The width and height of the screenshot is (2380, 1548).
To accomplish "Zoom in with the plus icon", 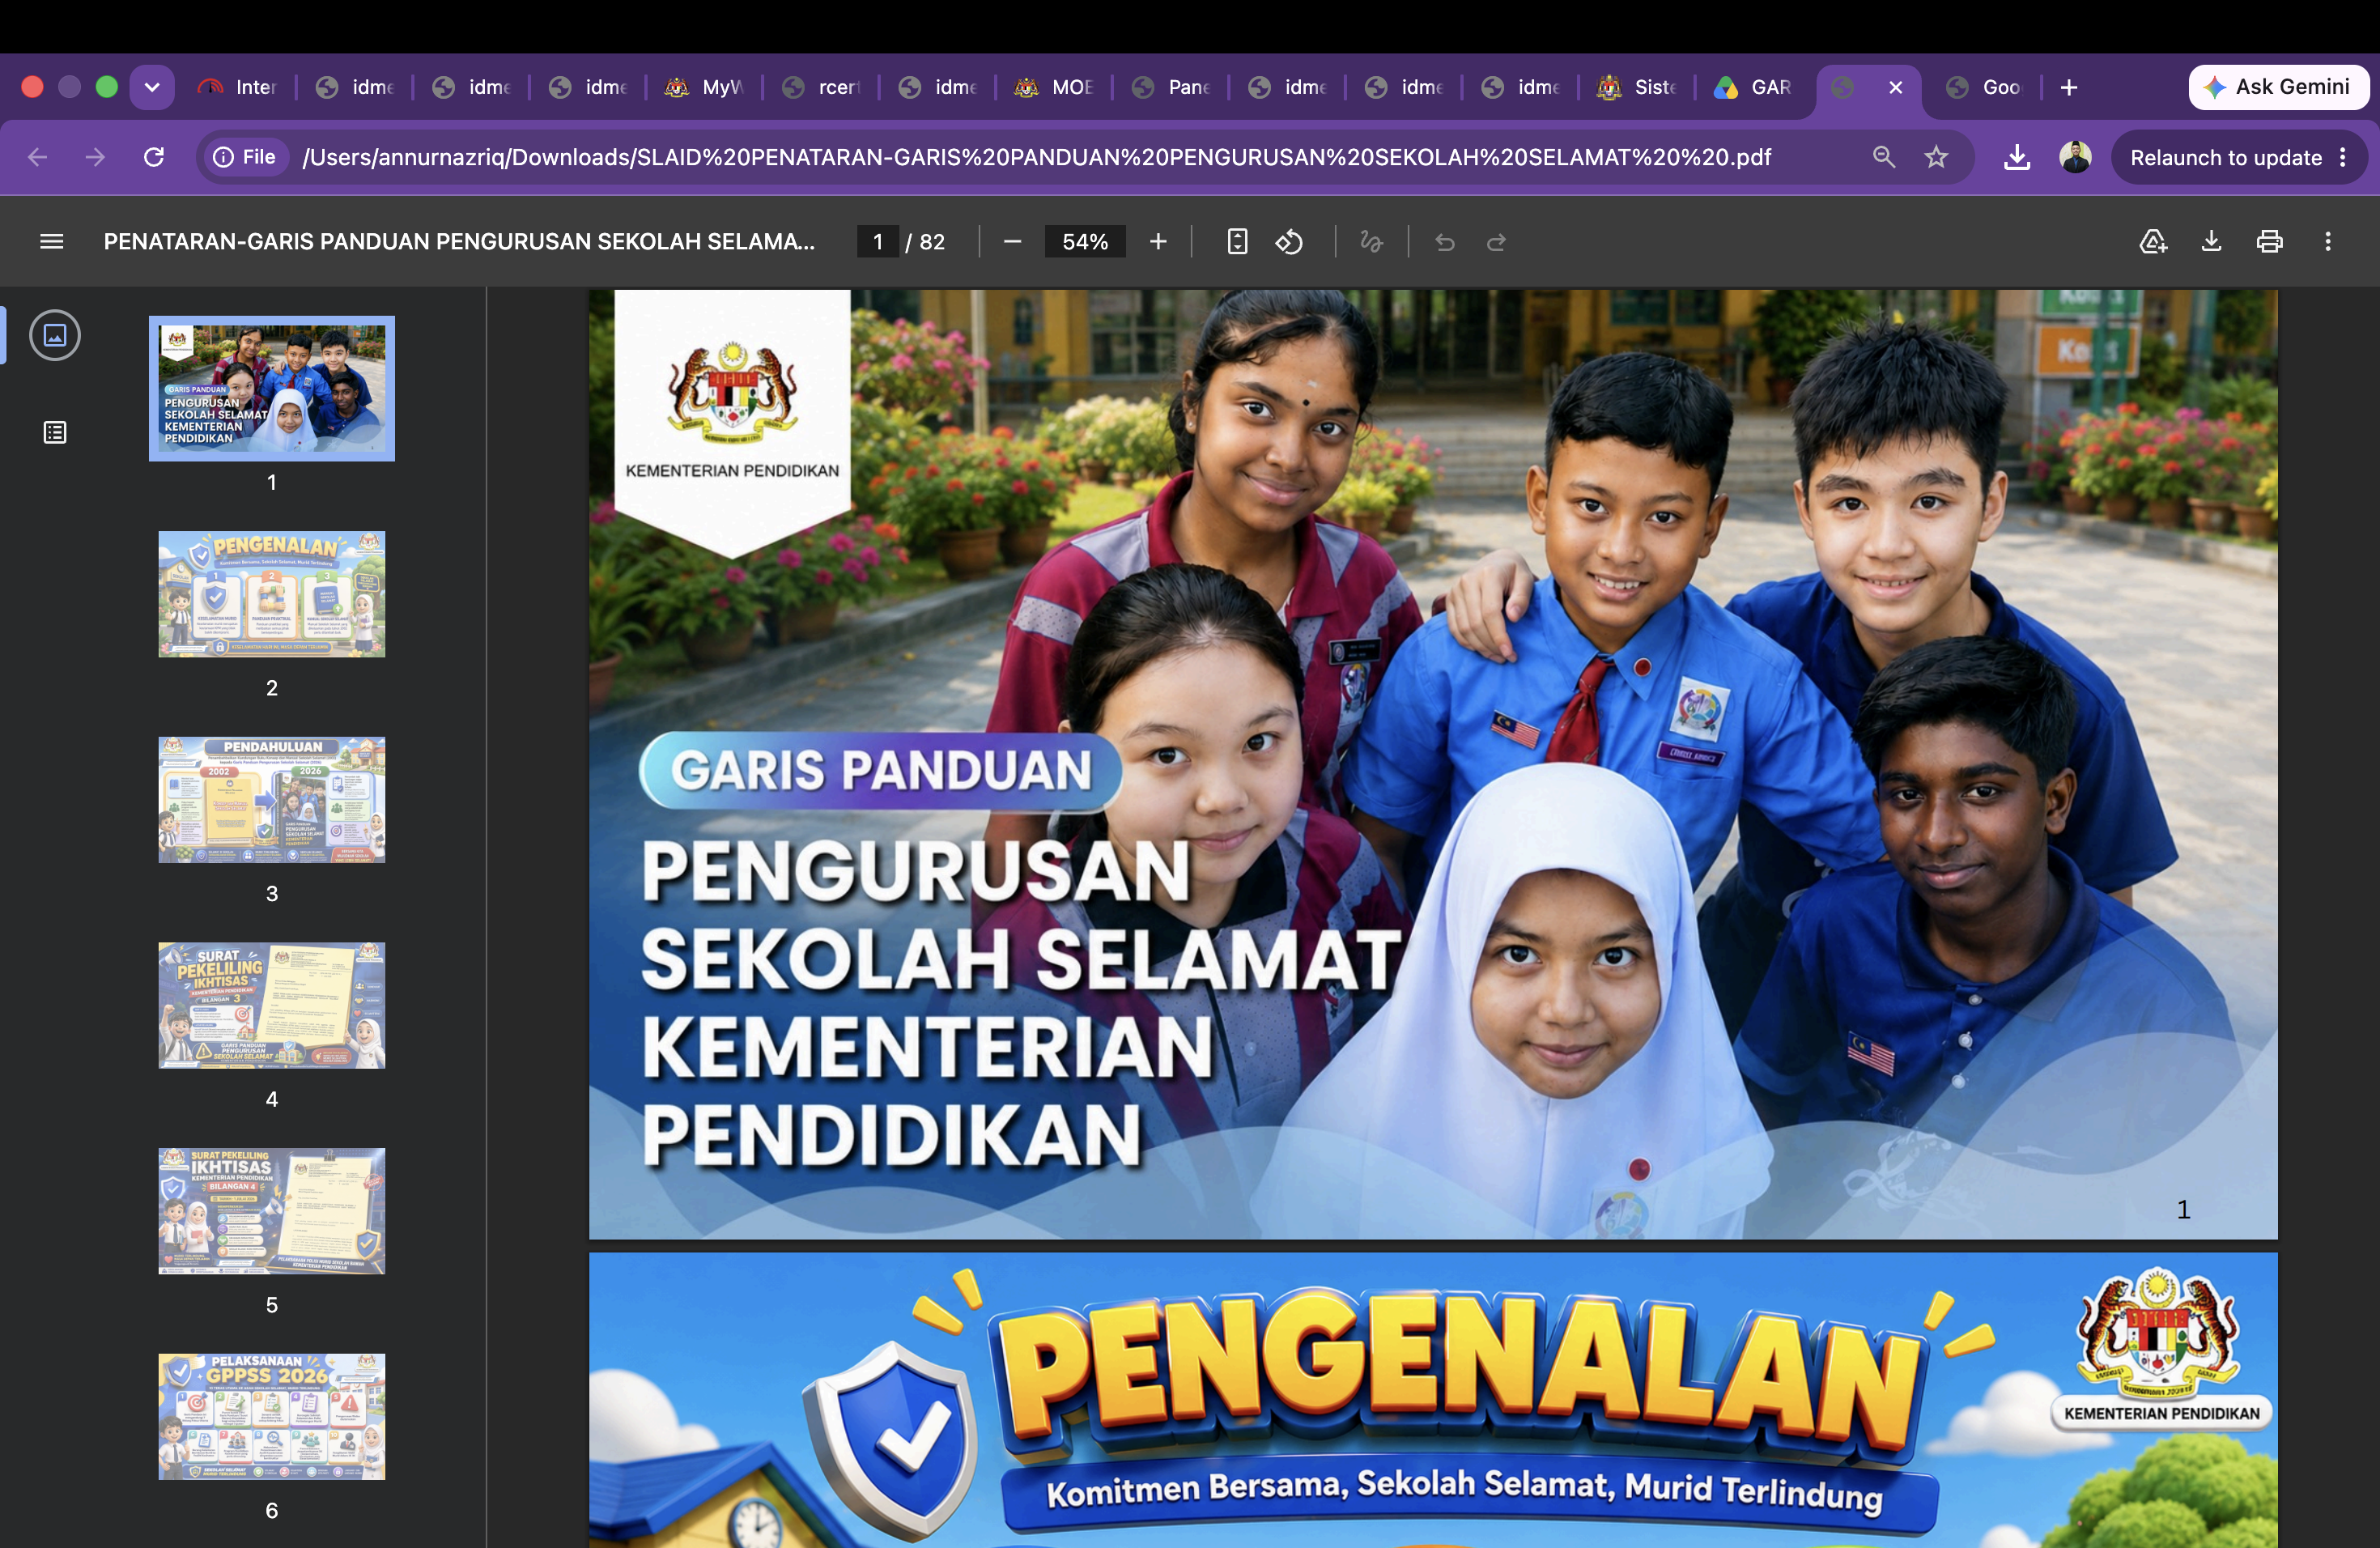I will click(1158, 241).
